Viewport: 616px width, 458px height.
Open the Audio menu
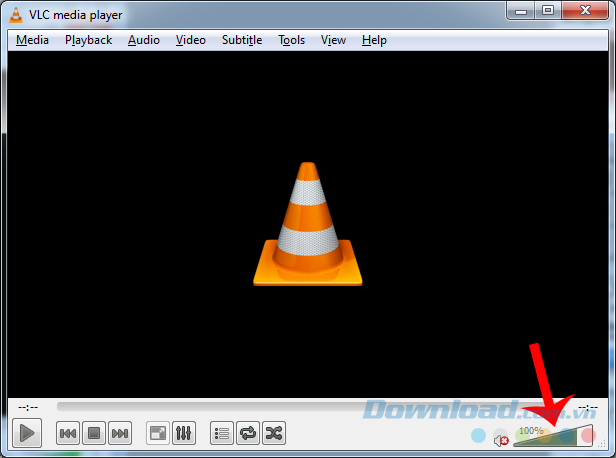click(x=144, y=40)
